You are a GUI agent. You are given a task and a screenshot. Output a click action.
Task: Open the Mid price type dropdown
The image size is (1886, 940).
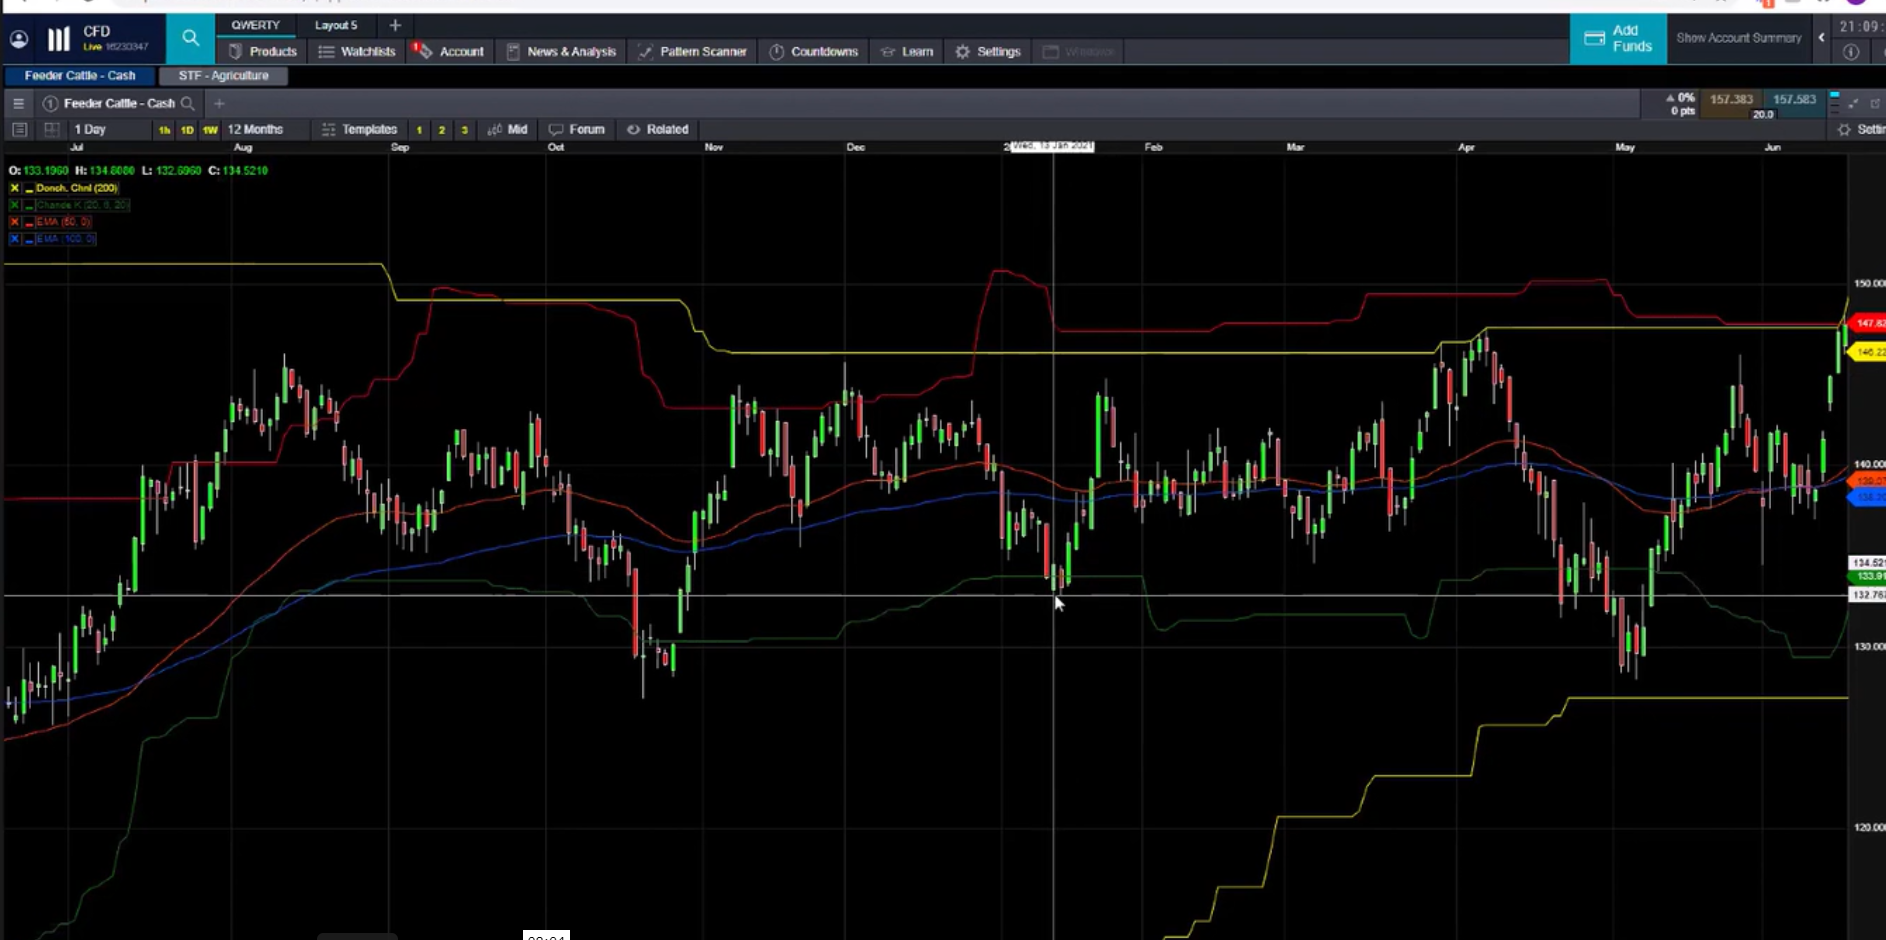507,129
